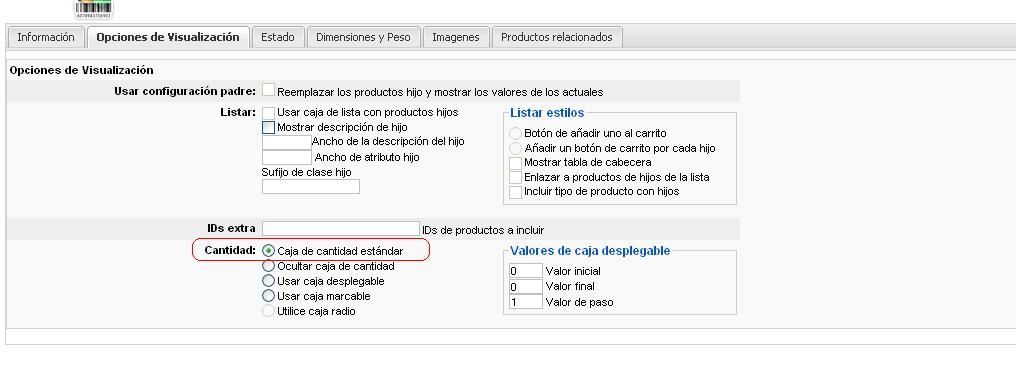
Task: Click the Ancho de la descripción del hijo field
Action: click(x=286, y=141)
